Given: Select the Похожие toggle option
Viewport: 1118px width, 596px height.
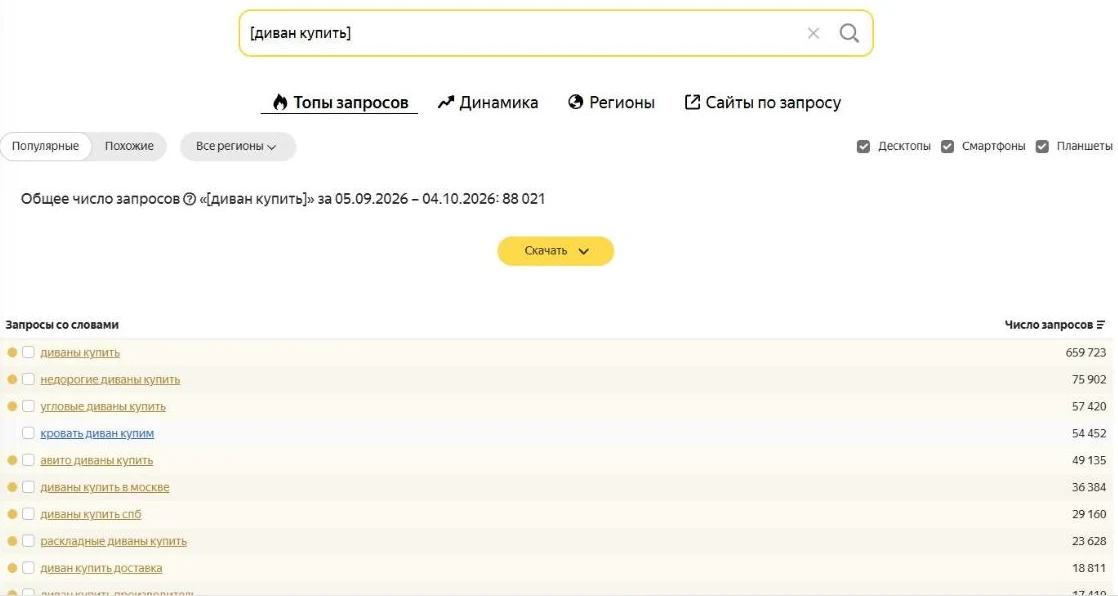Looking at the screenshot, I should pos(129,146).
